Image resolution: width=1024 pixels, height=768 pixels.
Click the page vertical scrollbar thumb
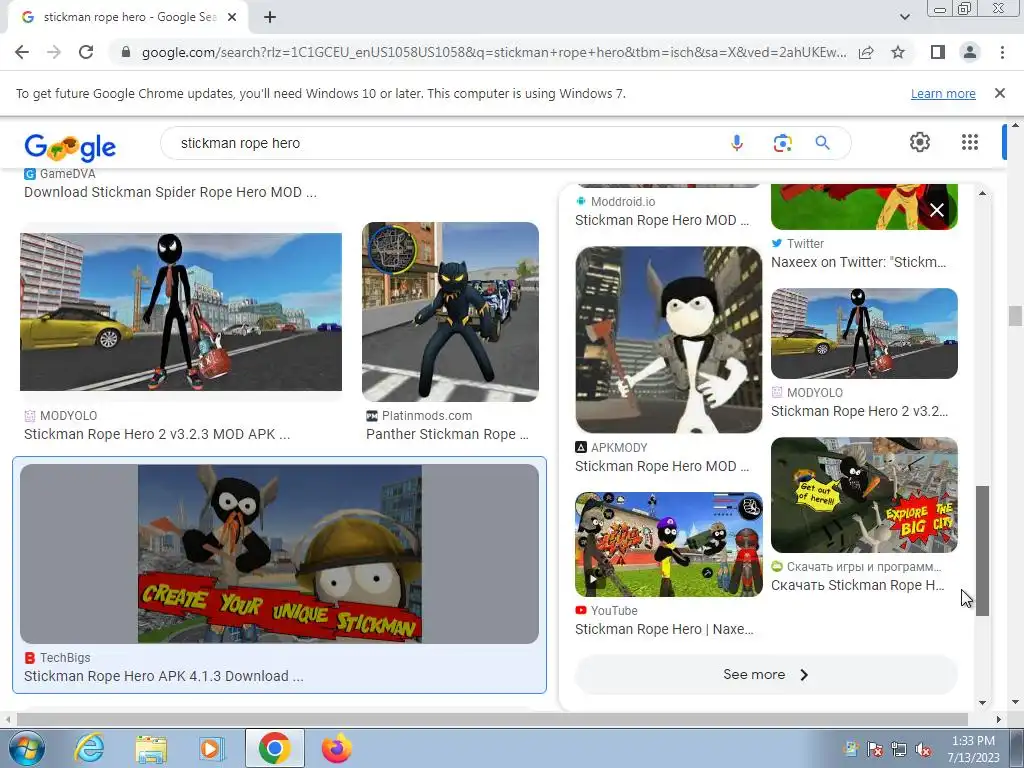(1015, 315)
